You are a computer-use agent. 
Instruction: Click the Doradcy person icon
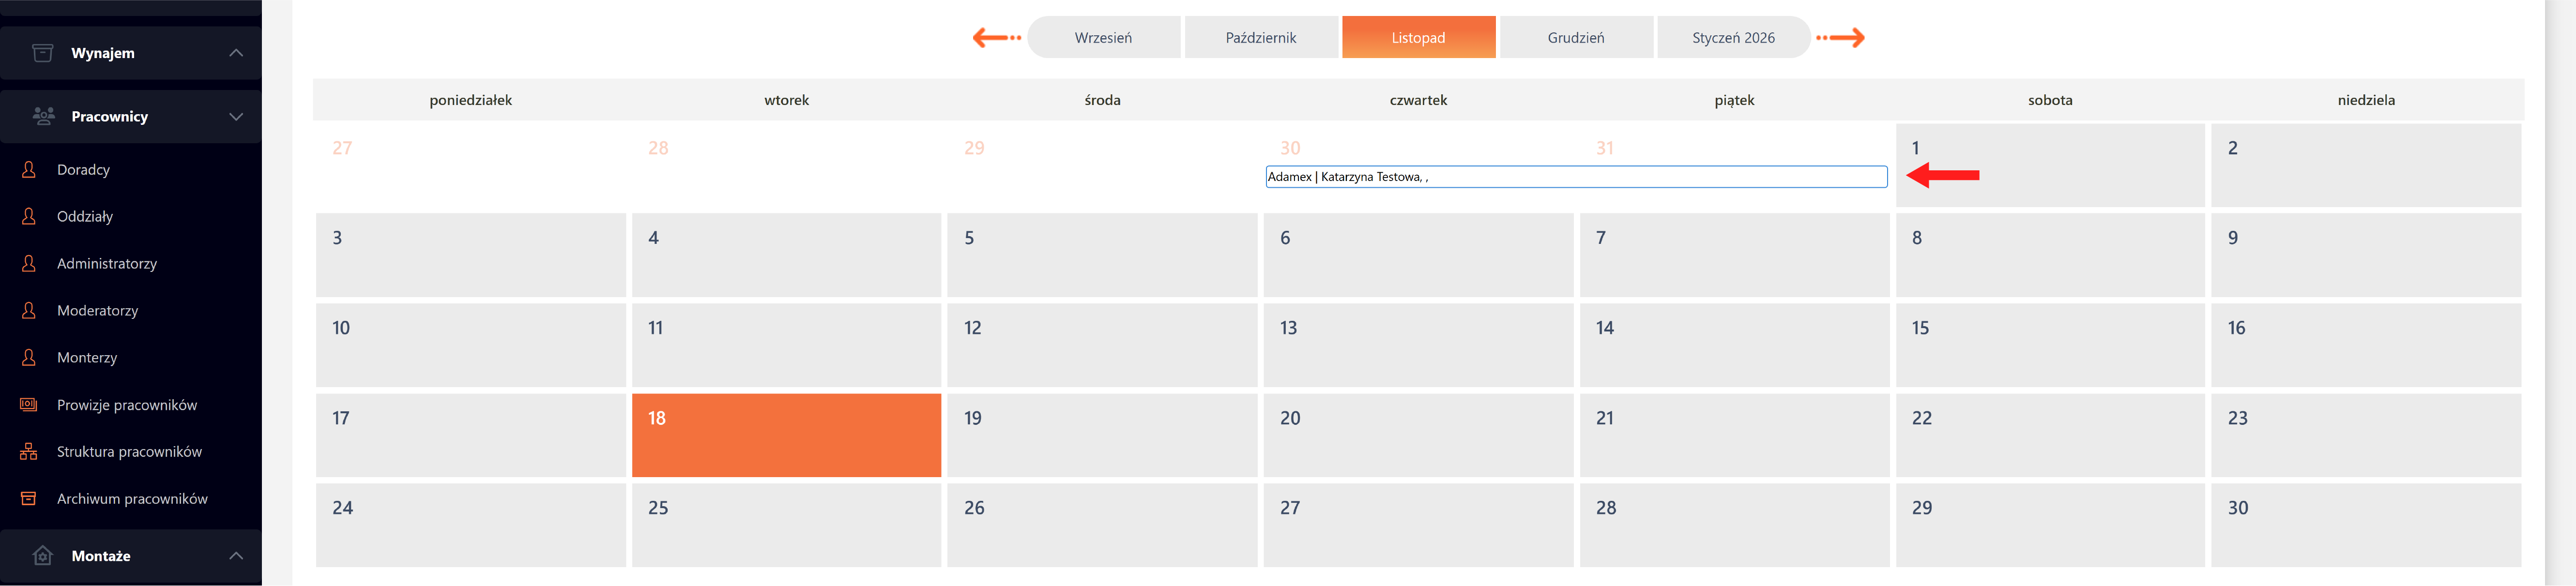pyautogui.click(x=29, y=170)
